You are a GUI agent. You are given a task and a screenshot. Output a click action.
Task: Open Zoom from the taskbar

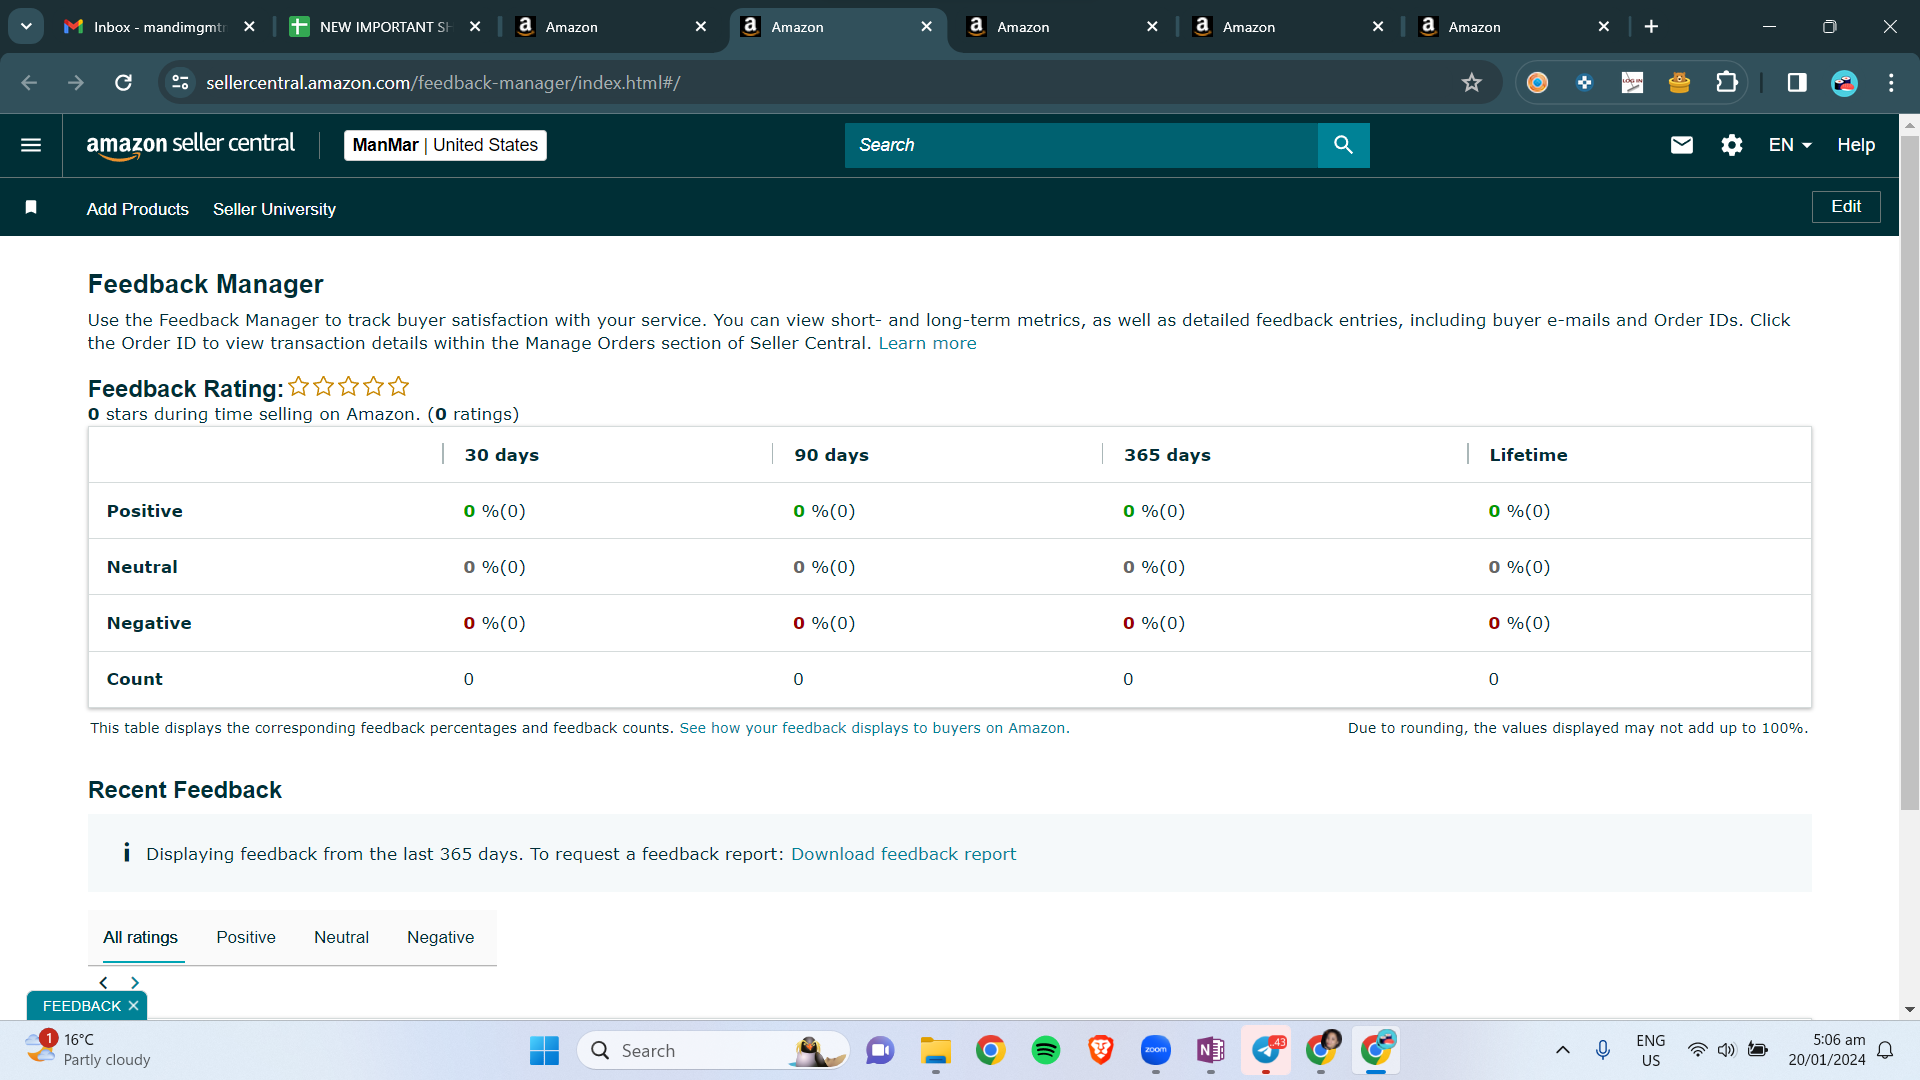(1156, 1050)
